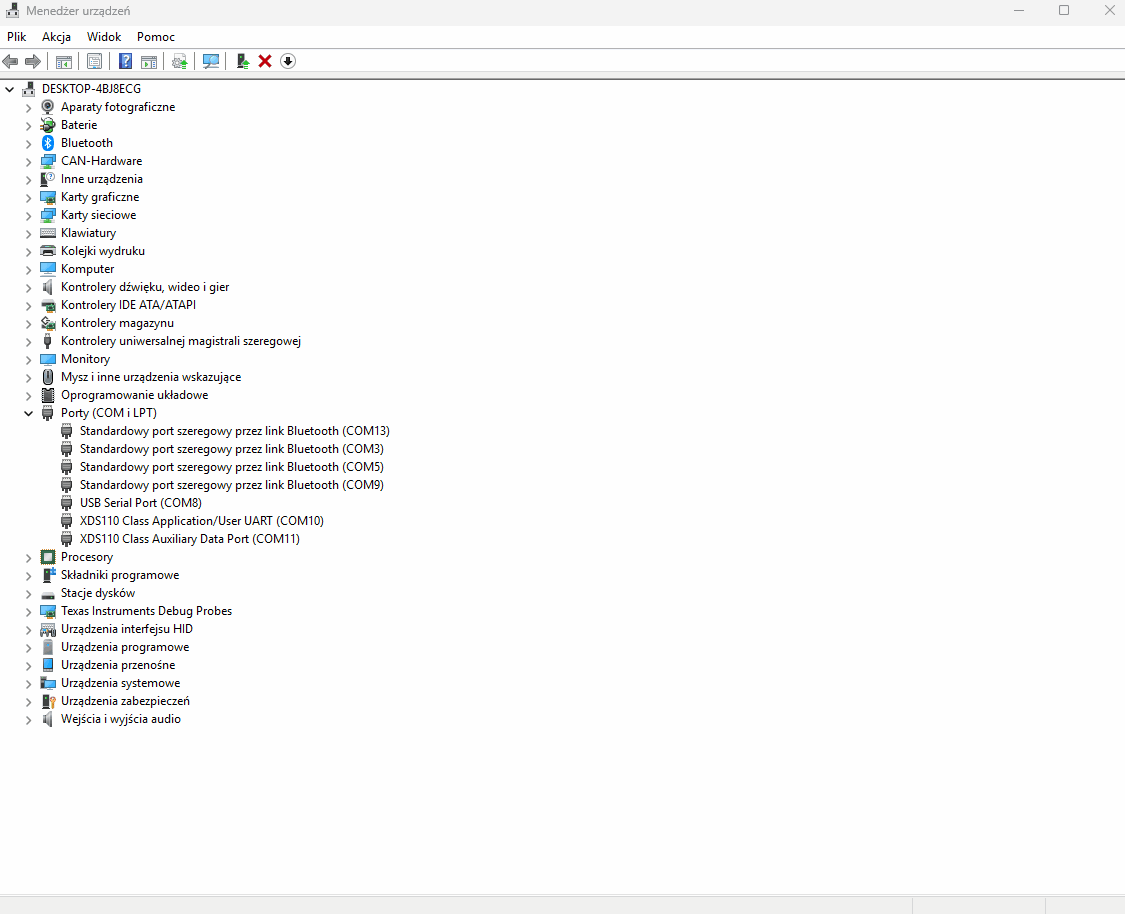Click the Scan for hardware changes monitor icon
This screenshot has height=914, width=1125.
[x=211, y=62]
